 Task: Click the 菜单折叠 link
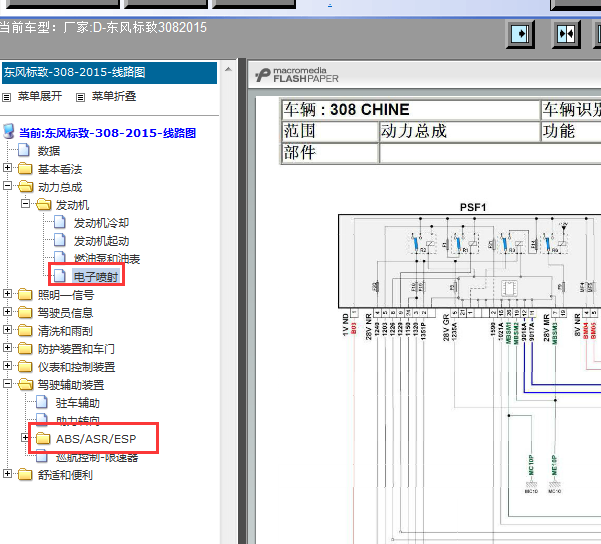pos(114,96)
